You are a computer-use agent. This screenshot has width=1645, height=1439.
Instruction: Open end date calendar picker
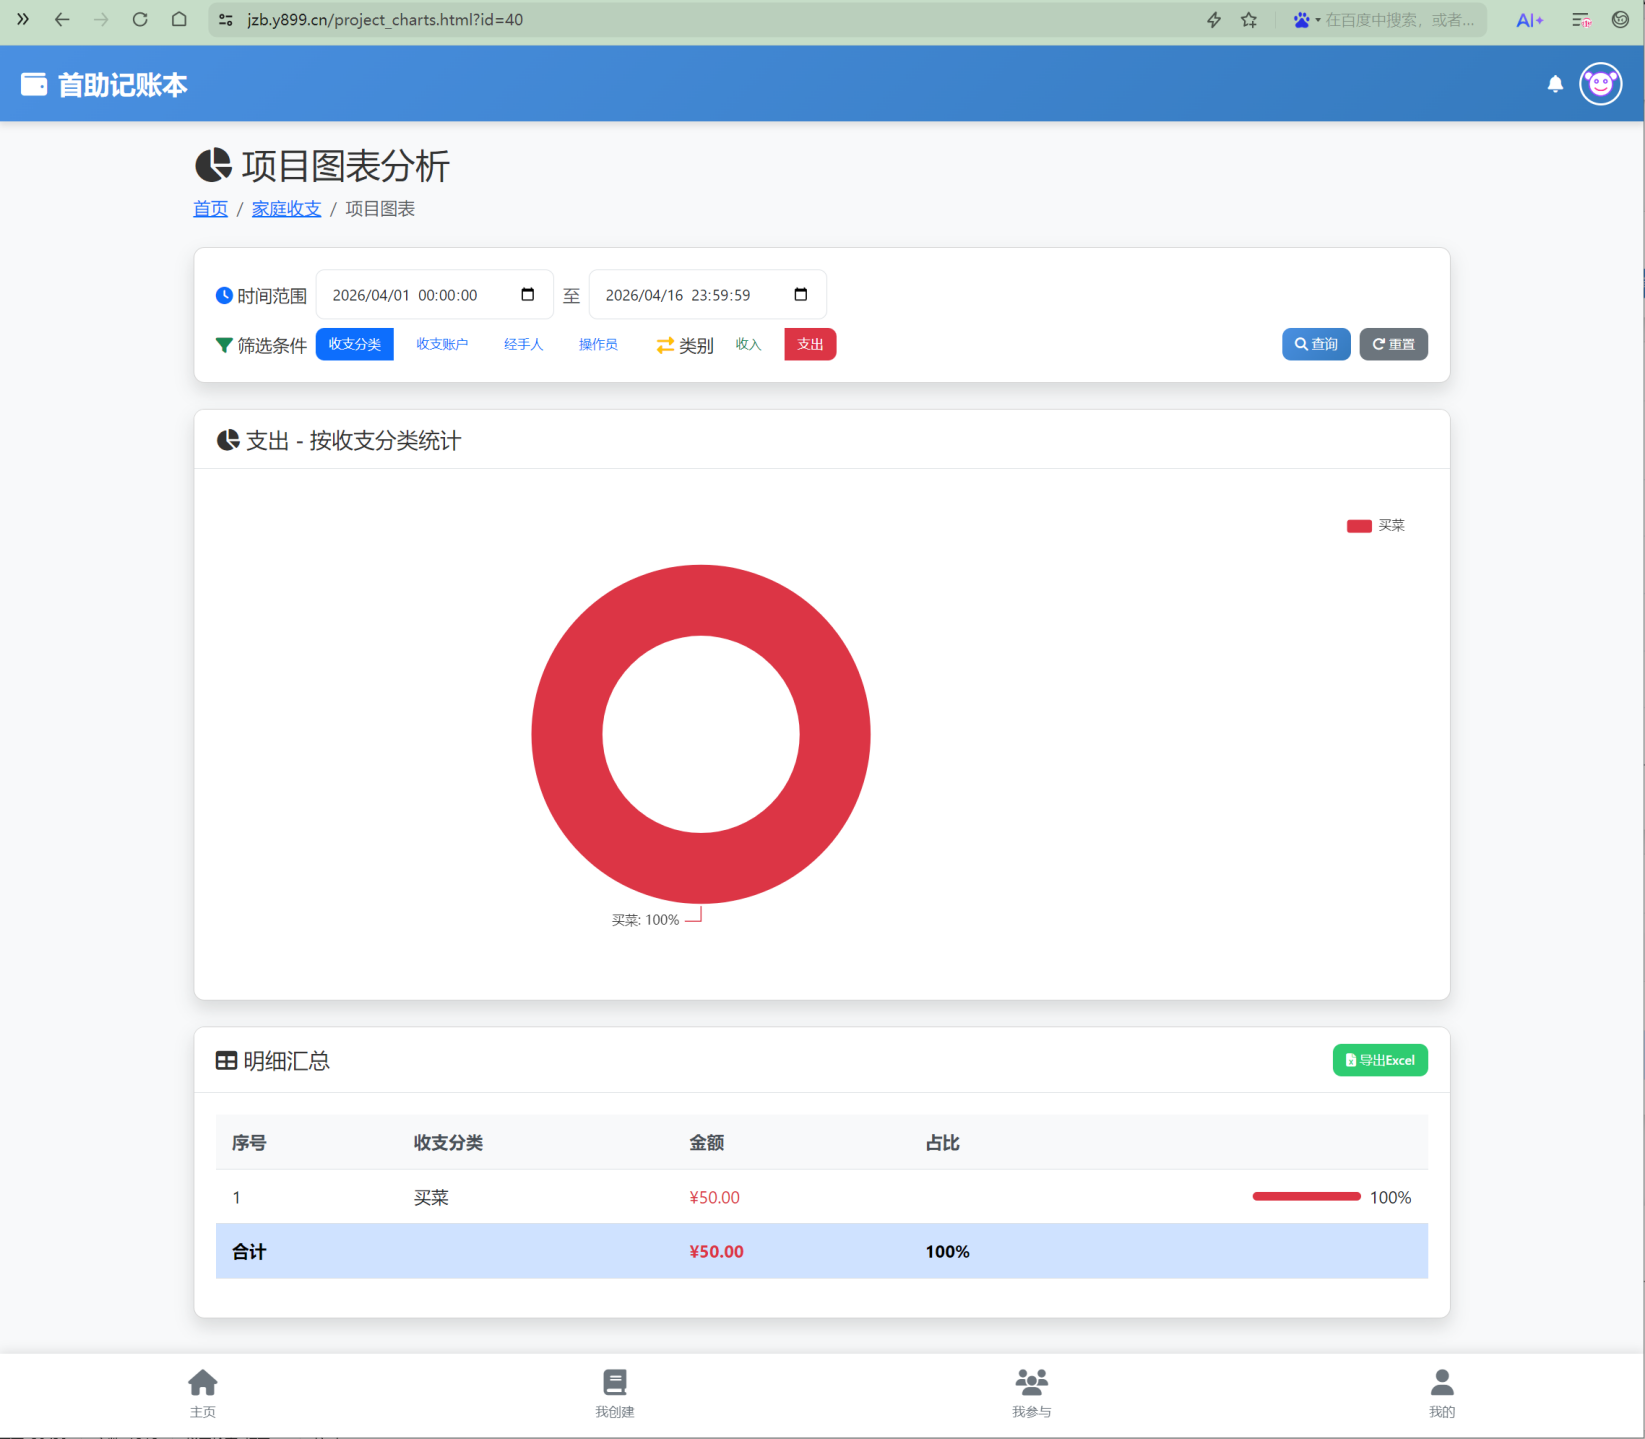tap(801, 295)
